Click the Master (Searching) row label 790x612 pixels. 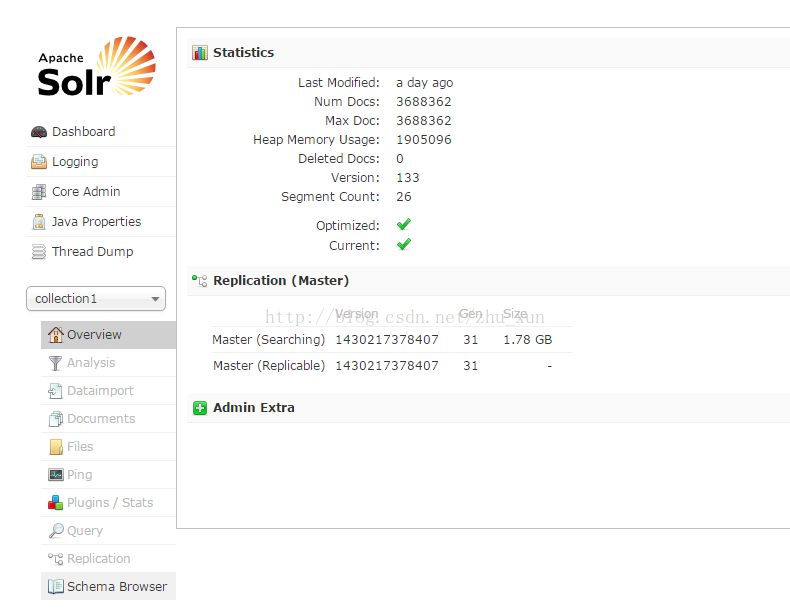coord(269,339)
